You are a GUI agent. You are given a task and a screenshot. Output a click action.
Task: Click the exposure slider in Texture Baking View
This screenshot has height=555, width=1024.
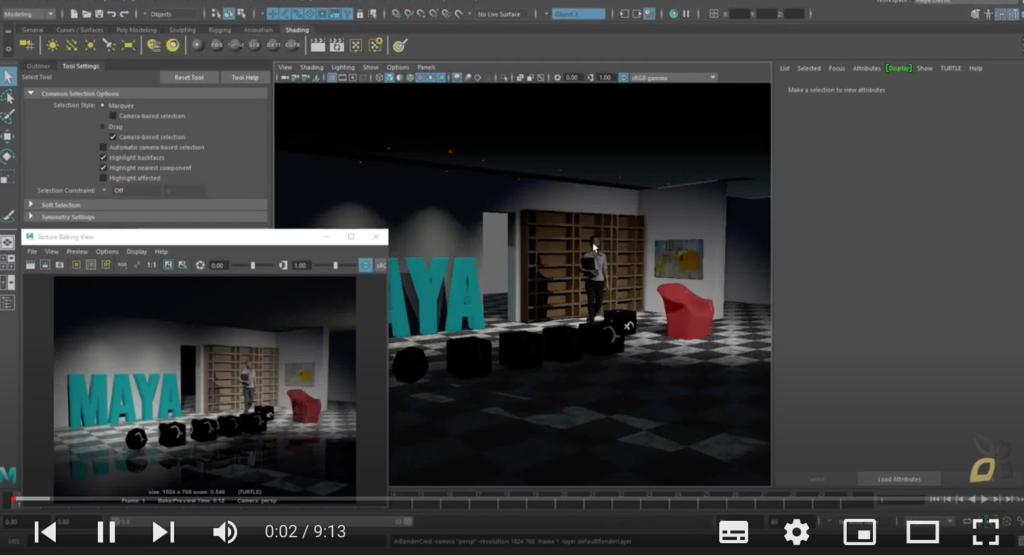coord(253,265)
